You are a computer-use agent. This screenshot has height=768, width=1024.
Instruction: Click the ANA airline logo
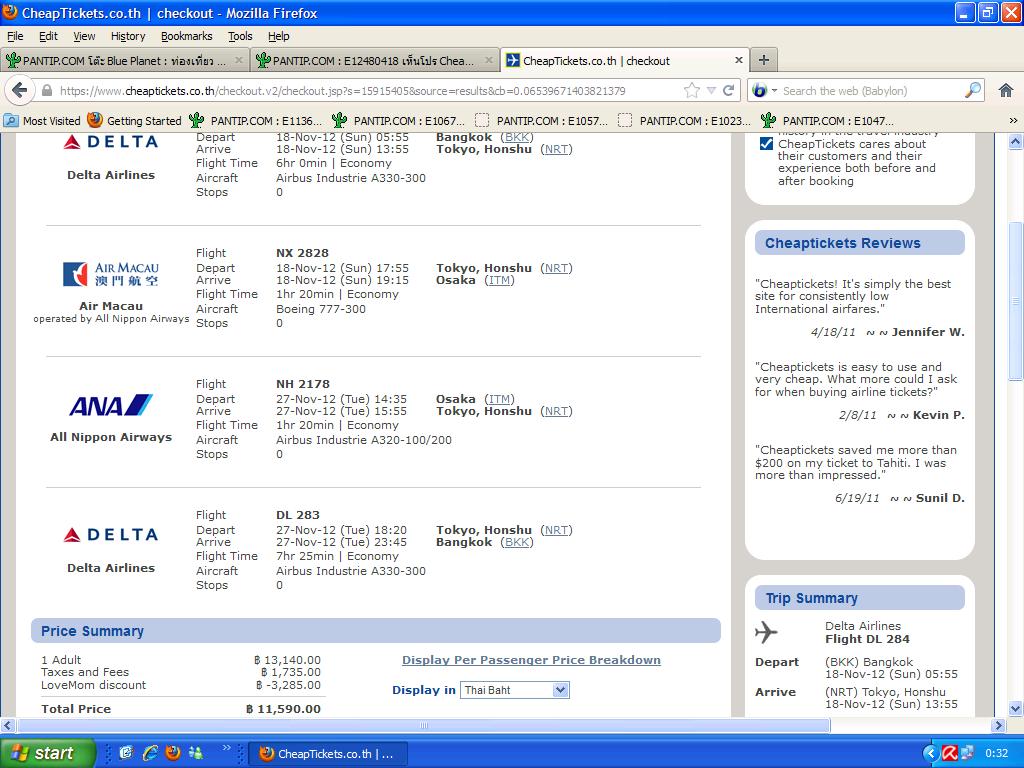coord(110,406)
